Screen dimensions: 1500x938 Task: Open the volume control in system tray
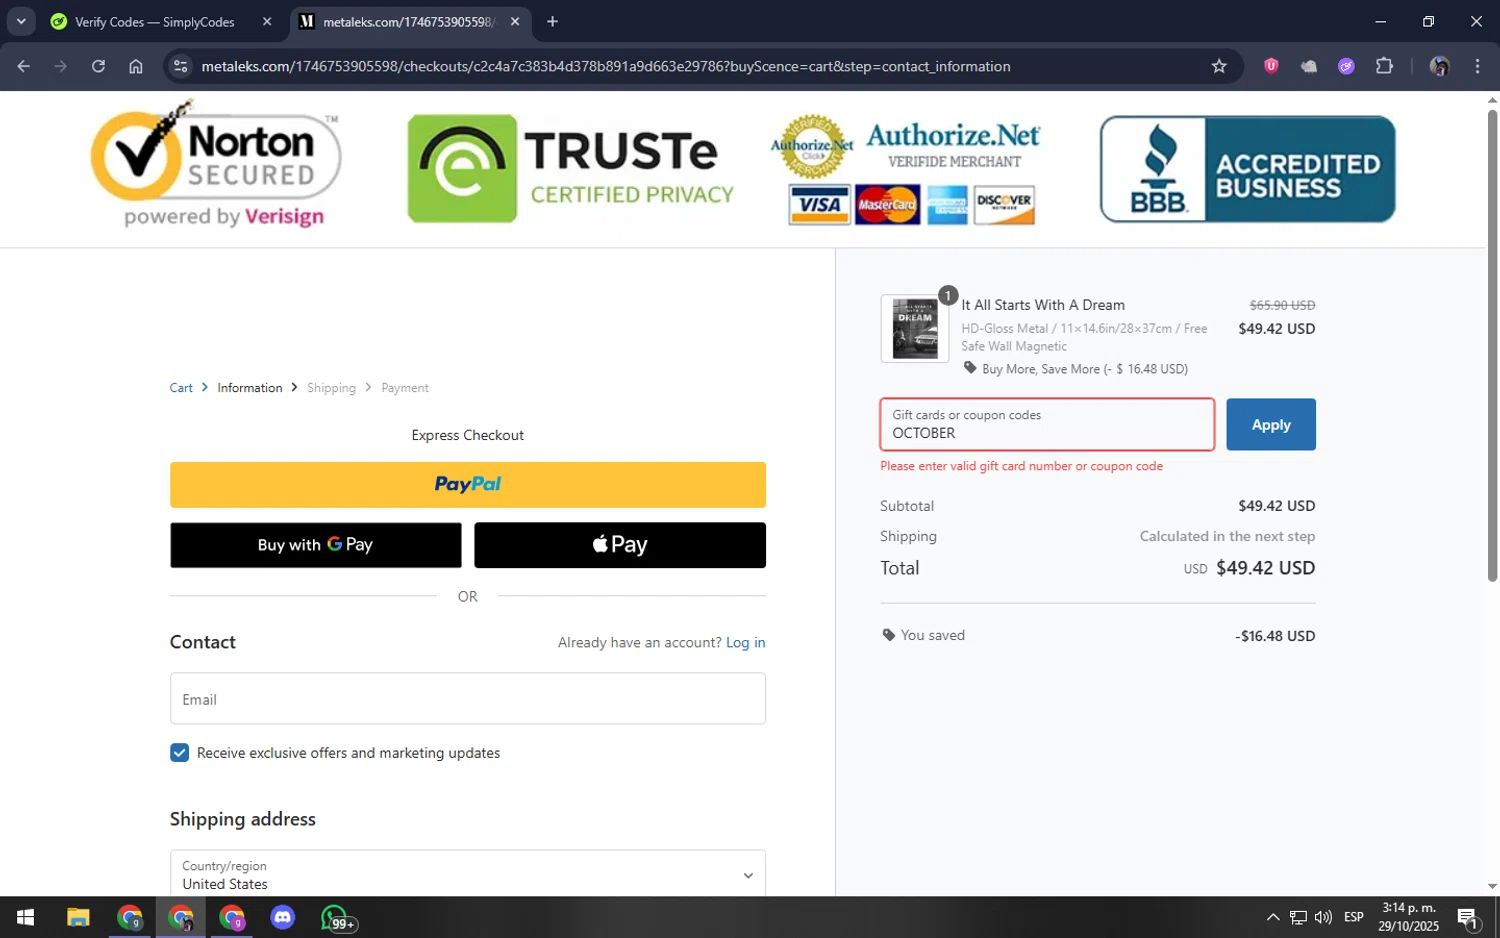tap(1323, 917)
